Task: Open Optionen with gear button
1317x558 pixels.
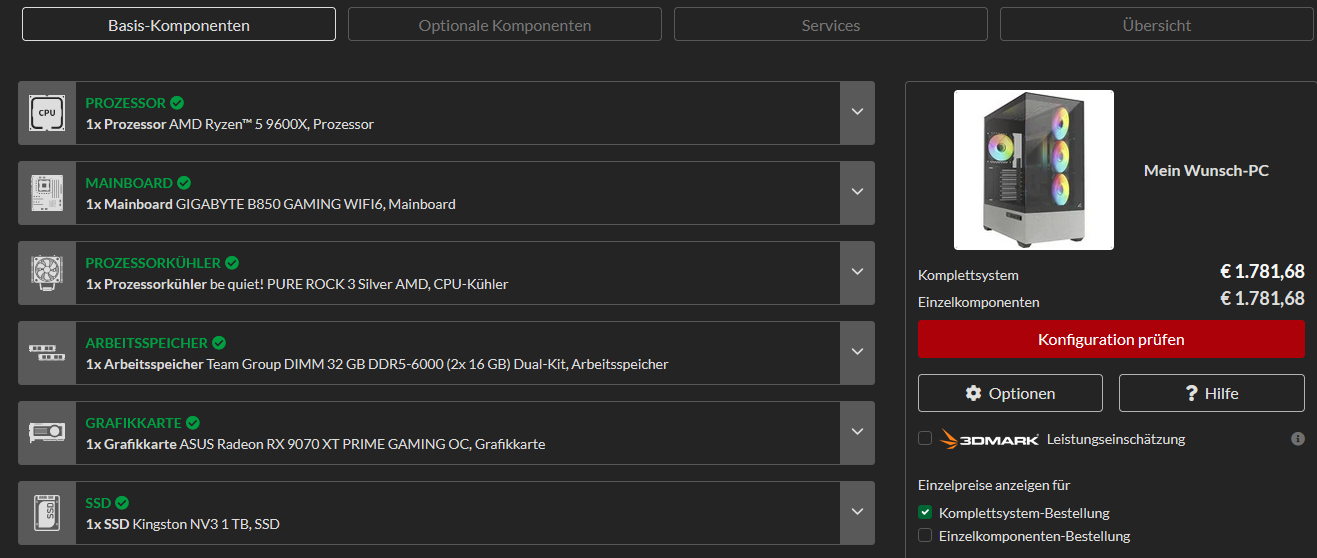Action: [1010, 393]
